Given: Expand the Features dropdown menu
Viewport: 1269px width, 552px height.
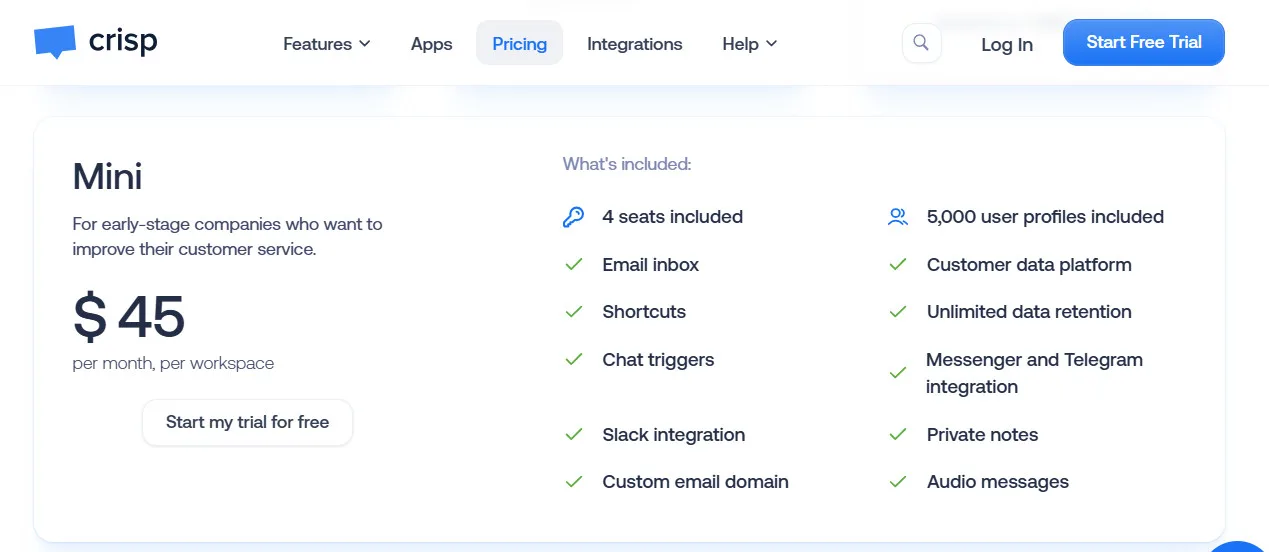Looking at the screenshot, I should pyautogui.click(x=327, y=44).
